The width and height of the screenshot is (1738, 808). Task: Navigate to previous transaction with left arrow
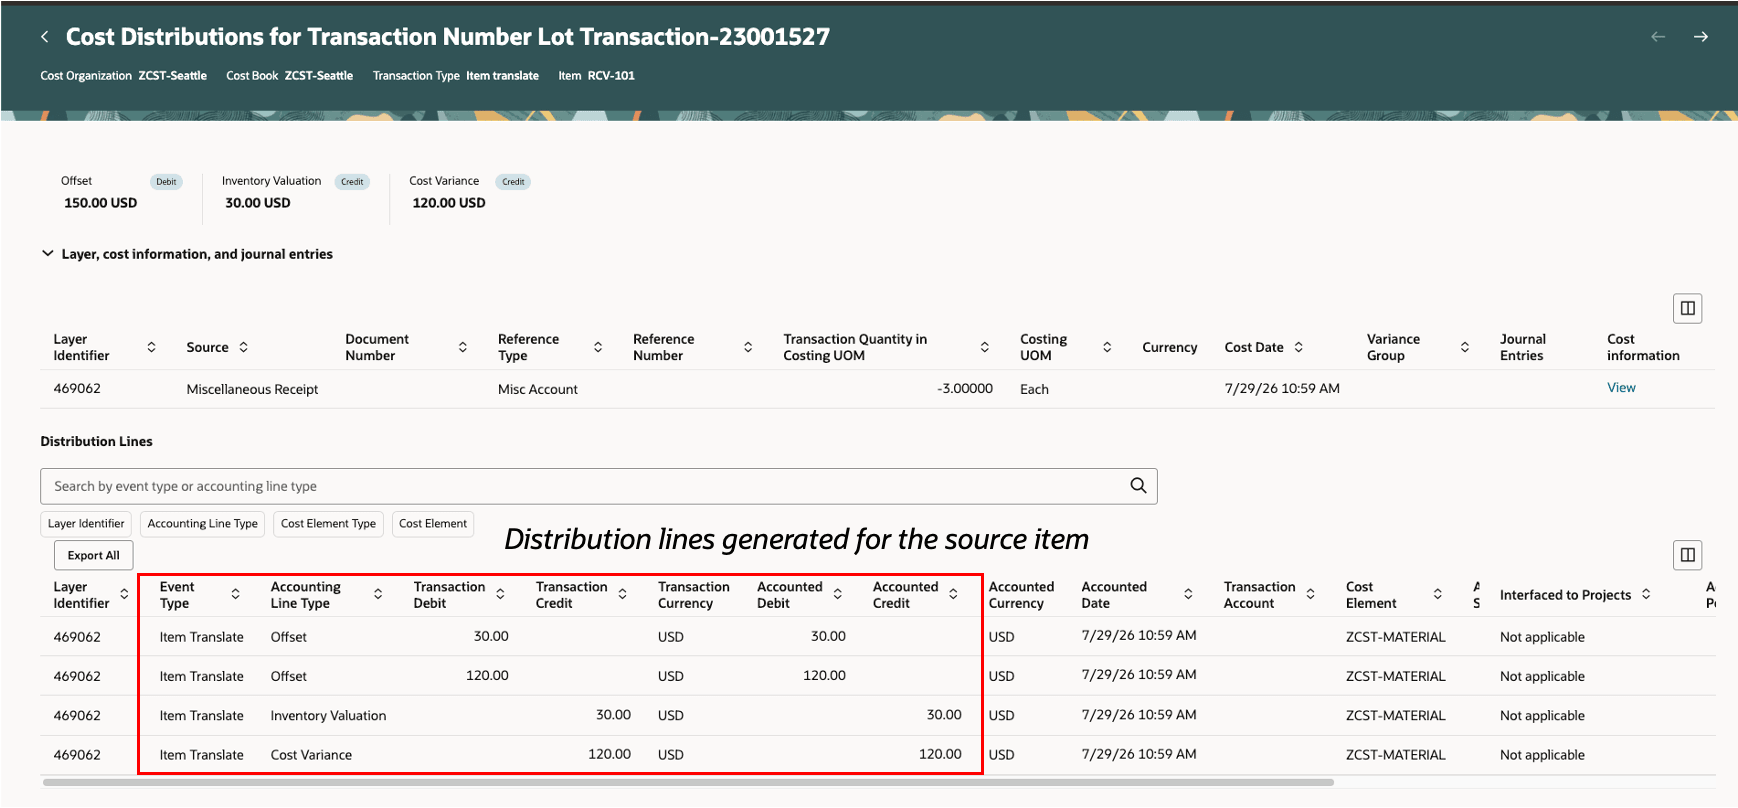point(1658,37)
